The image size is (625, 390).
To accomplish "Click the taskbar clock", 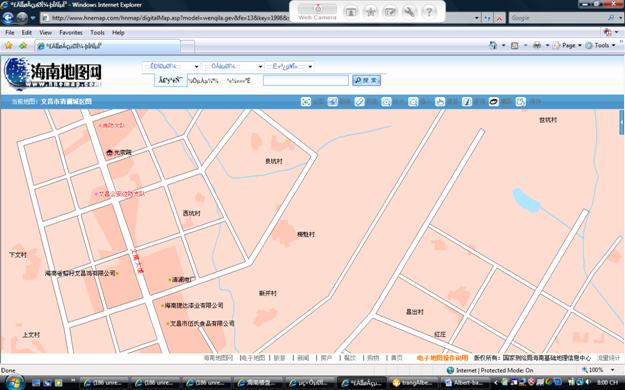I will tap(607, 382).
